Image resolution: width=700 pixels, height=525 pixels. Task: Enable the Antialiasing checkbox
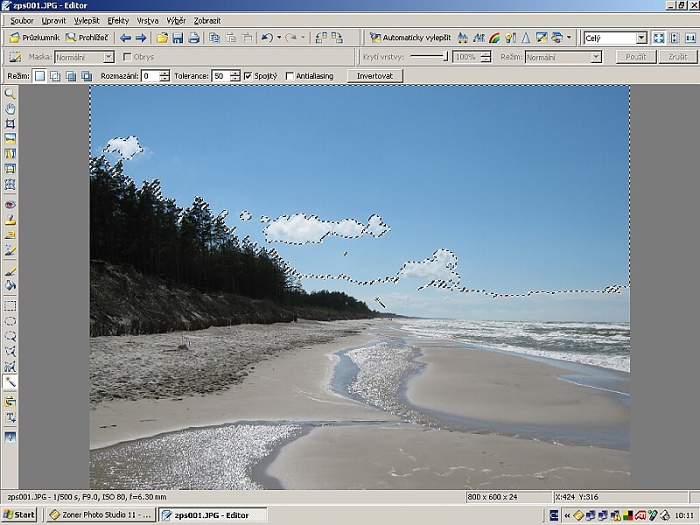(290, 76)
